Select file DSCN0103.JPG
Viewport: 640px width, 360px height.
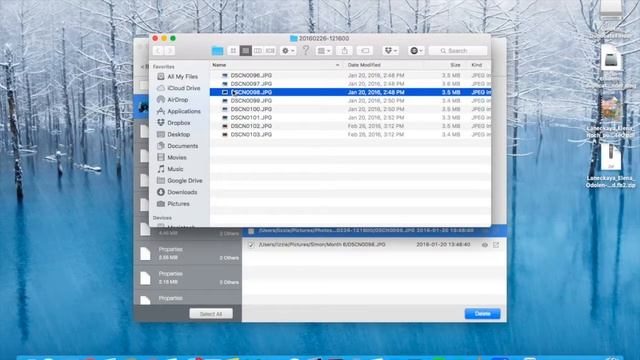tap(350, 134)
